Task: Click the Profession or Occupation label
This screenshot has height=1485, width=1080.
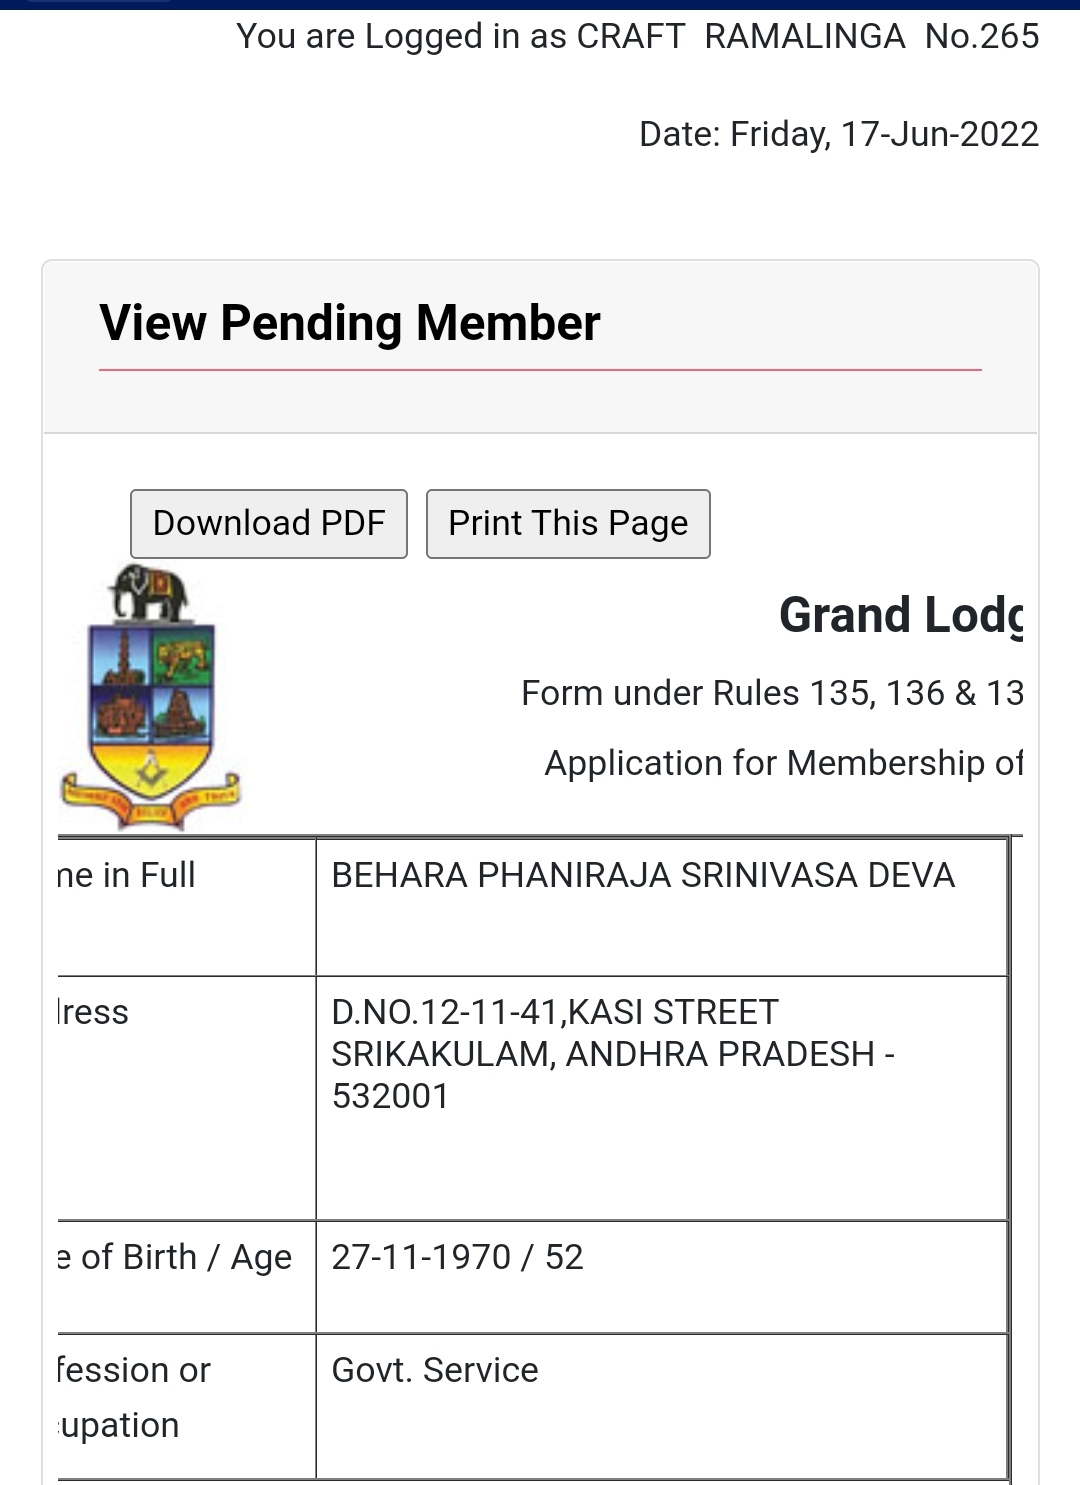Action: pos(133,1397)
